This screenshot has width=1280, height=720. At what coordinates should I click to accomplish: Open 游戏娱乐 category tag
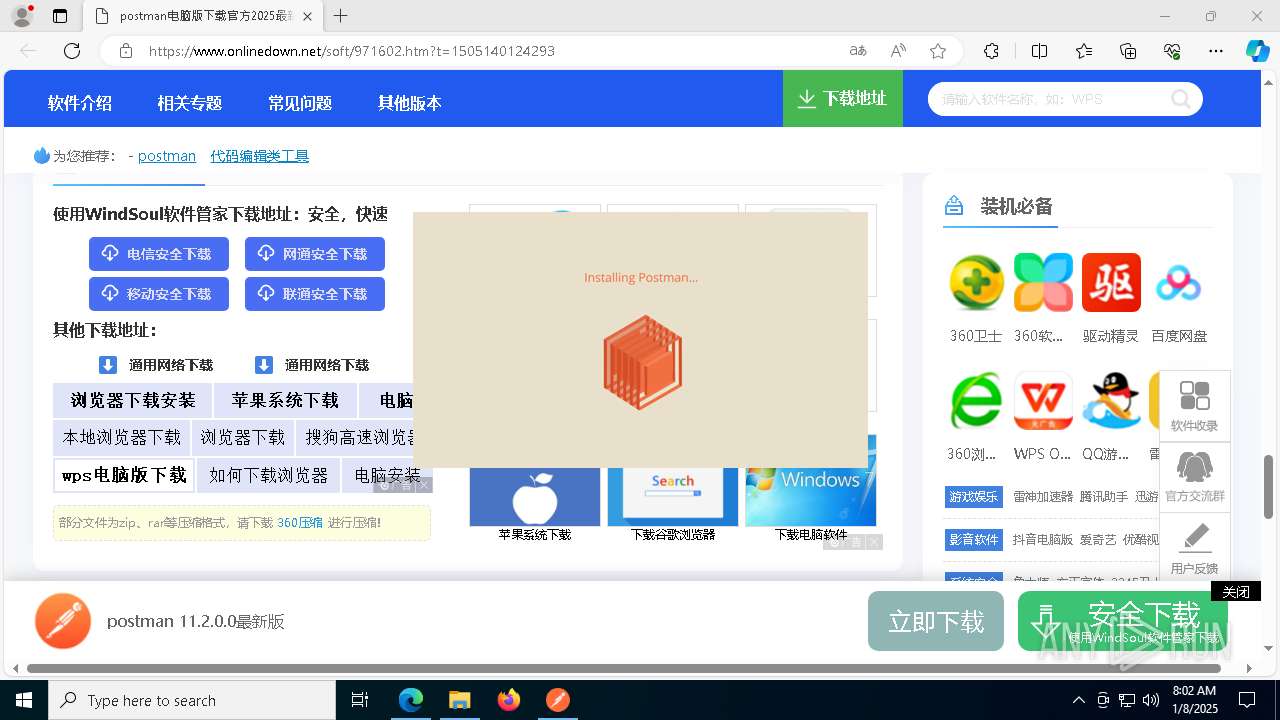(974, 497)
